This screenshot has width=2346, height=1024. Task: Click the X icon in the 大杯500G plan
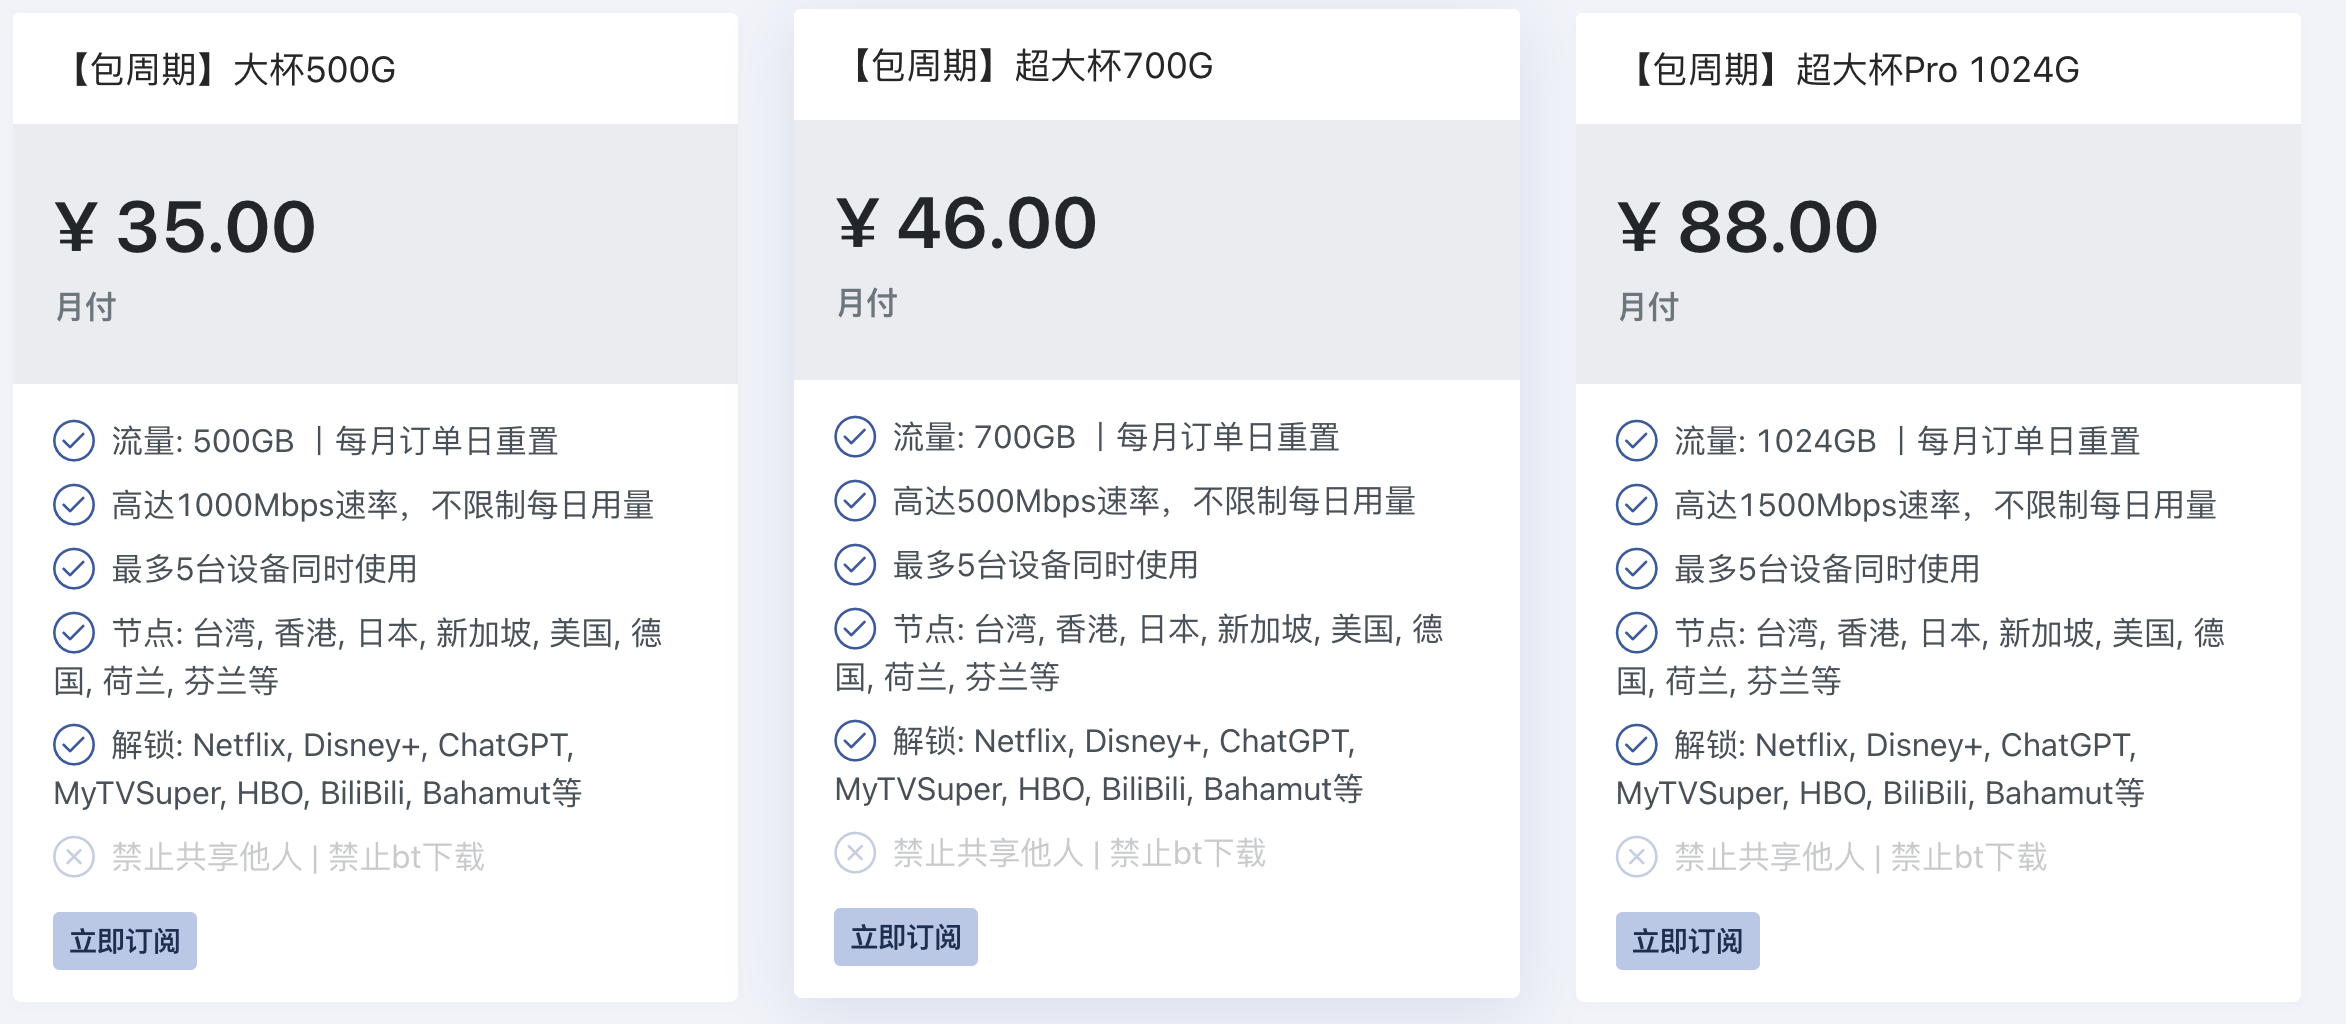[x=74, y=857]
